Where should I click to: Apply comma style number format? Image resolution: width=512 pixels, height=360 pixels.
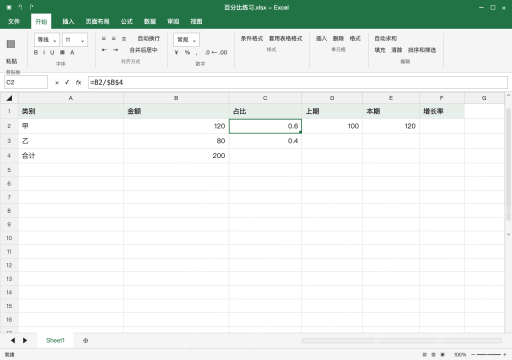197,53
